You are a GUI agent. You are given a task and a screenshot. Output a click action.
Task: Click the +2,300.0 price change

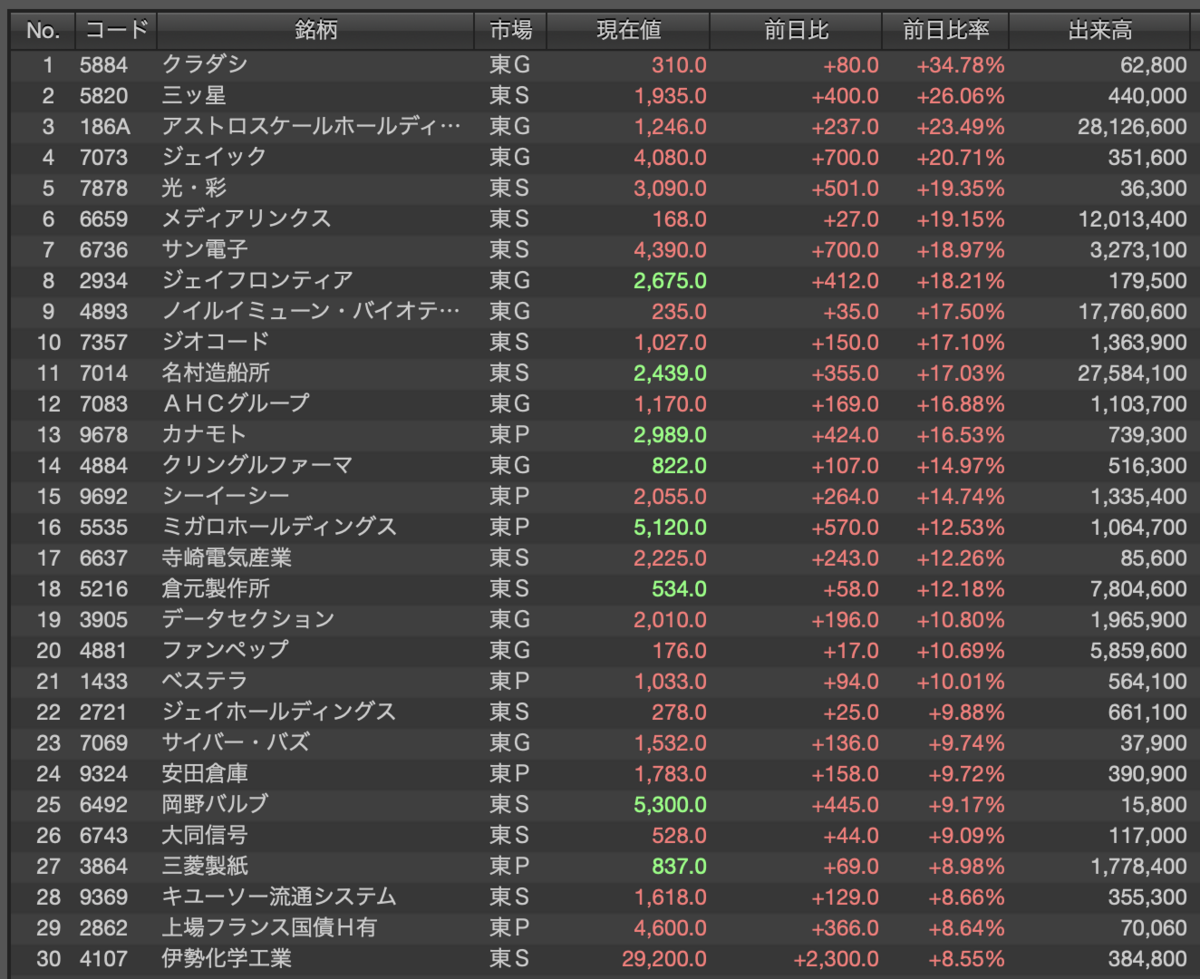click(x=836, y=958)
